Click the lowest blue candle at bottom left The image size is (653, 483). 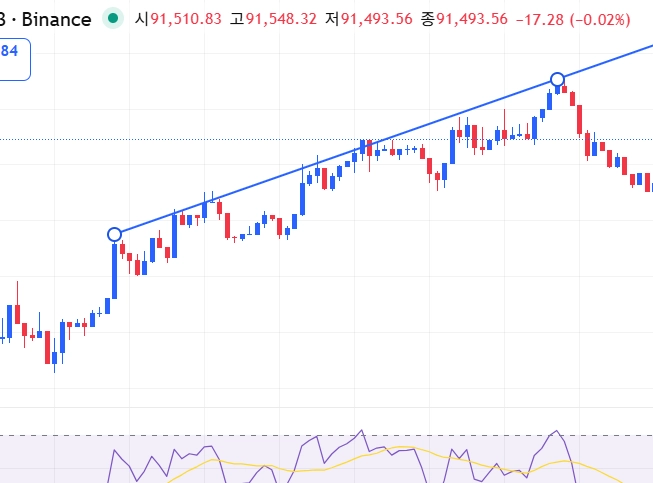click(x=55, y=358)
